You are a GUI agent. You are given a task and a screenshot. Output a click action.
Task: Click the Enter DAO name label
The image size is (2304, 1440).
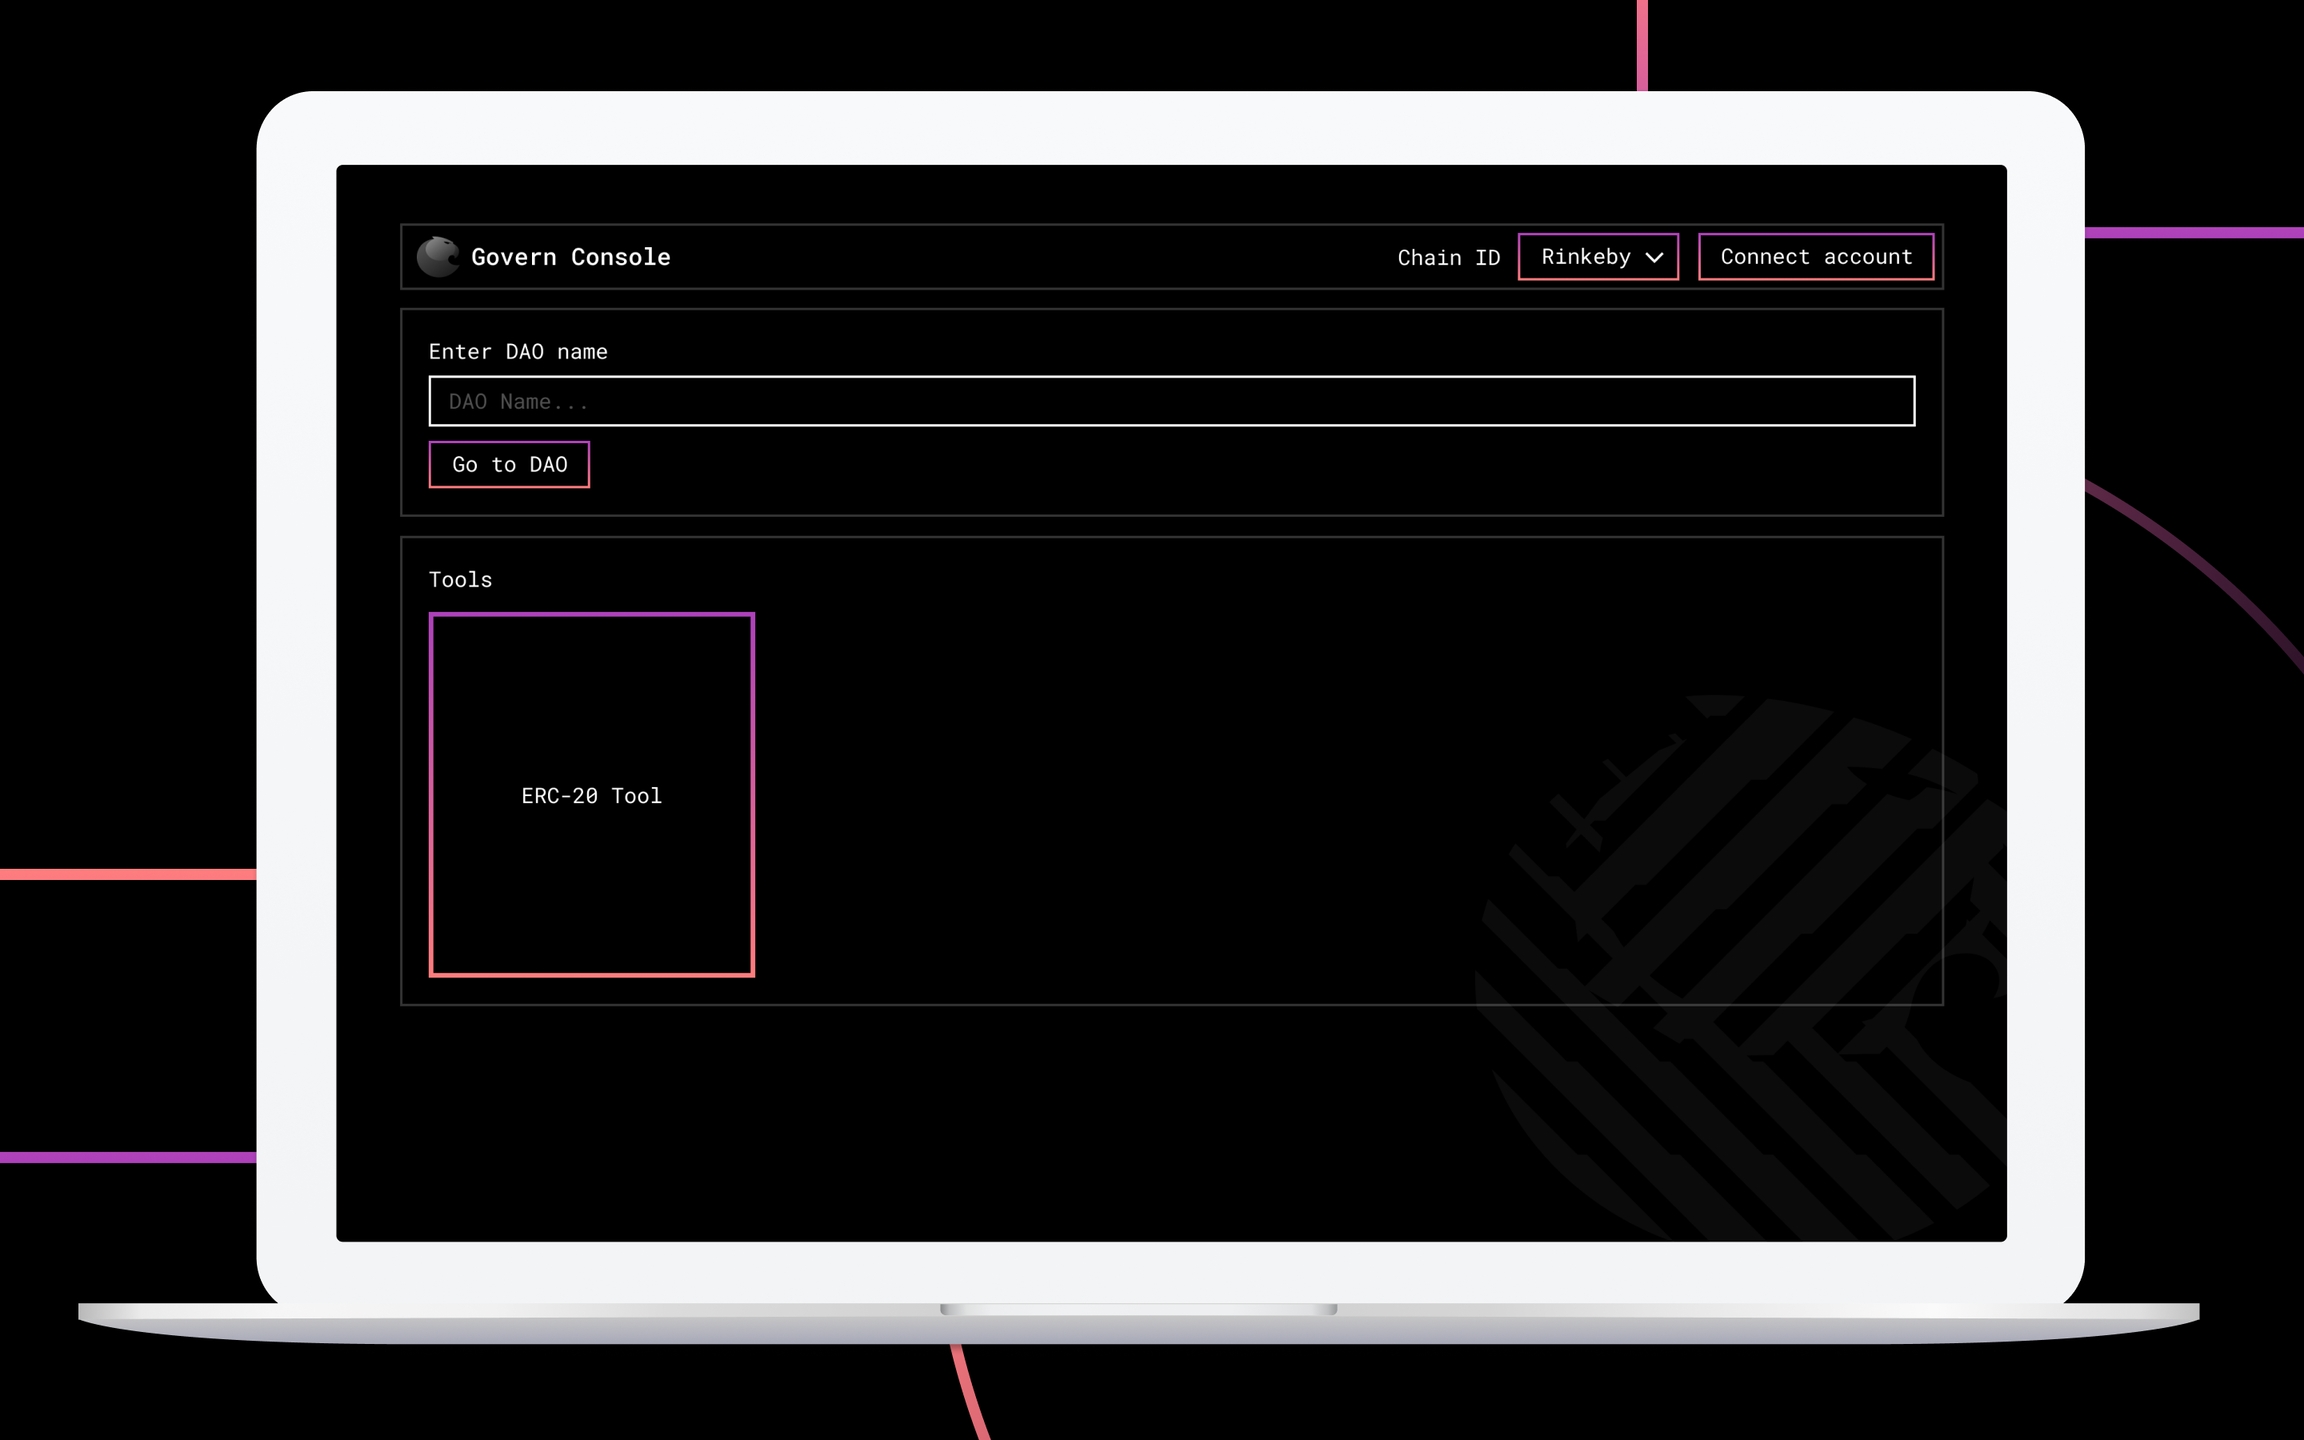tap(517, 352)
